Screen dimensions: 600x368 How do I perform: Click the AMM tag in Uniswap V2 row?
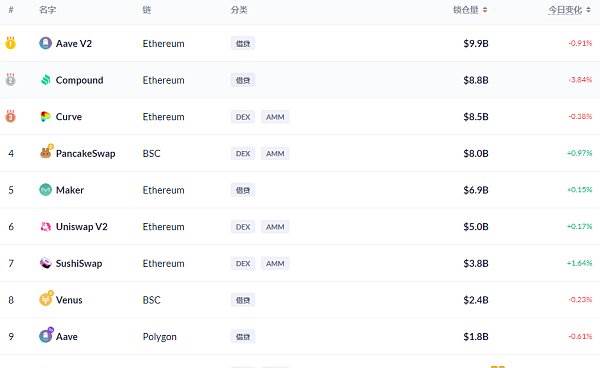[275, 227]
